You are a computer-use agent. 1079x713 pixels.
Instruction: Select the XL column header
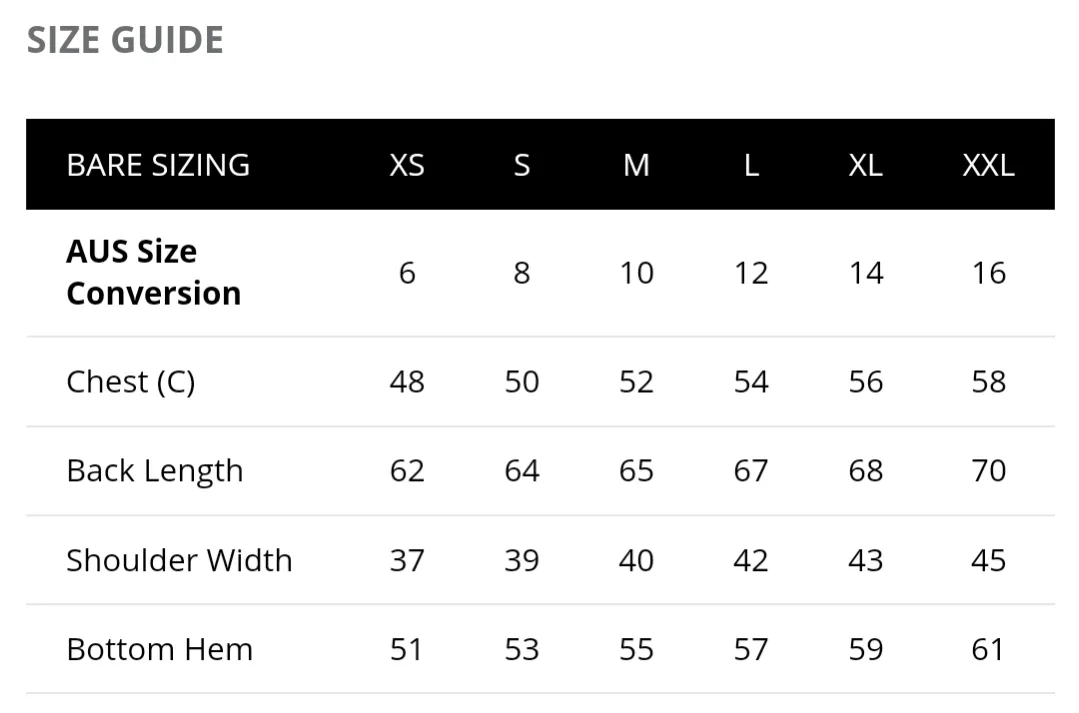pos(866,165)
